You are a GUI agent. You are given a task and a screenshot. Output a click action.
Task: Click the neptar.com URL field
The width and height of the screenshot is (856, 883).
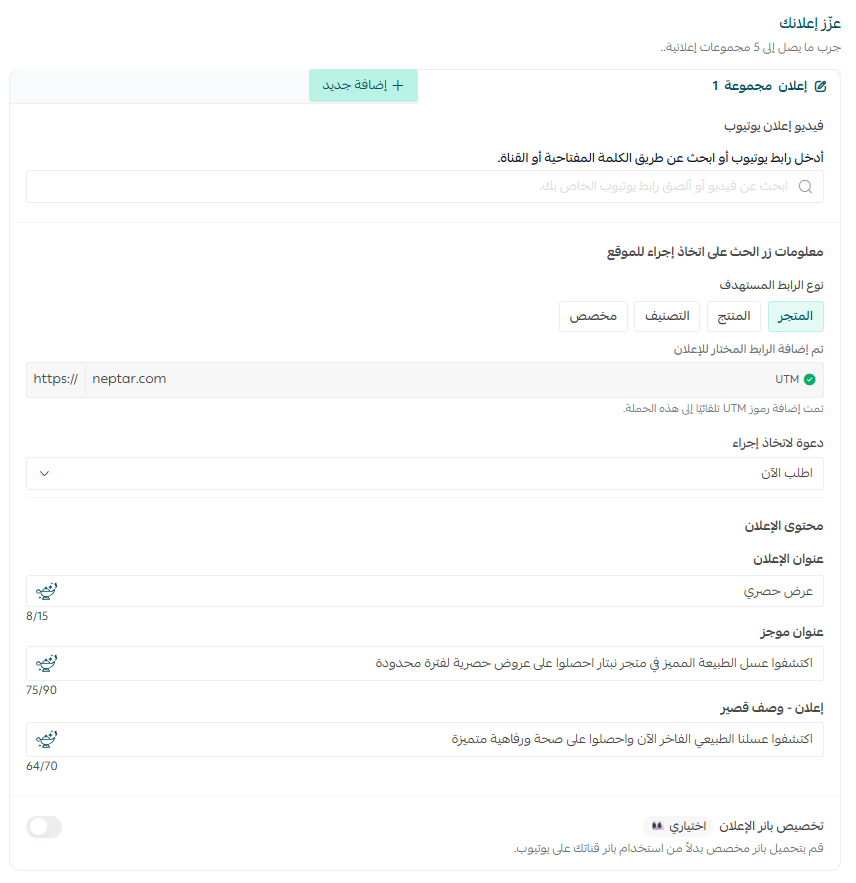coord(425,380)
